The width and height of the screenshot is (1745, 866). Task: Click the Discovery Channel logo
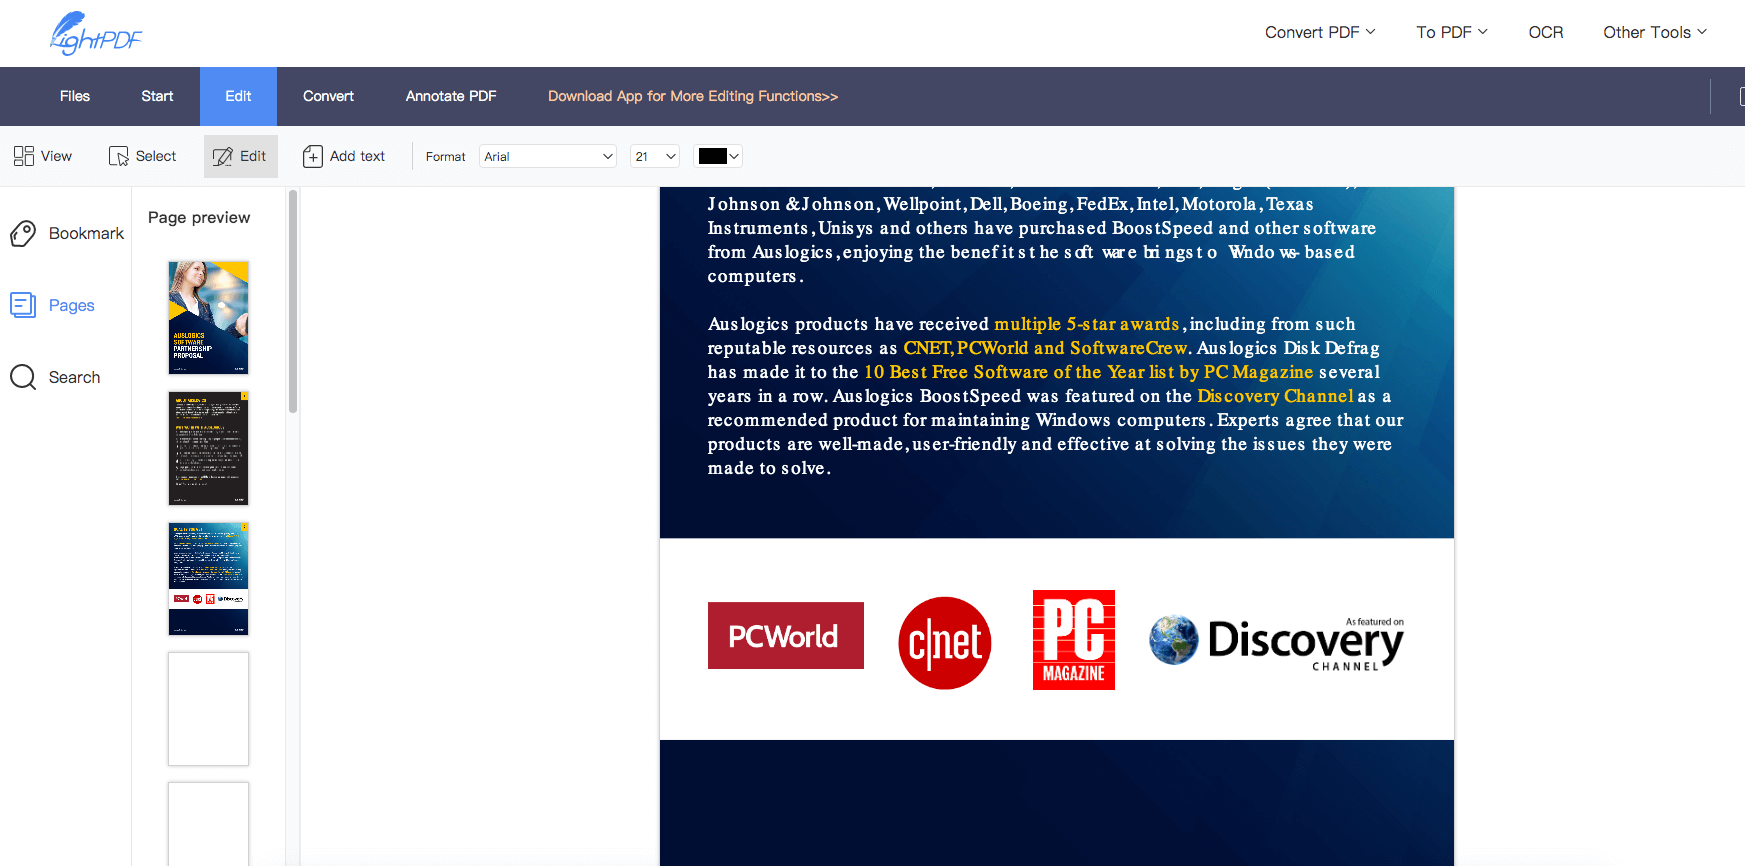click(x=1276, y=643)
